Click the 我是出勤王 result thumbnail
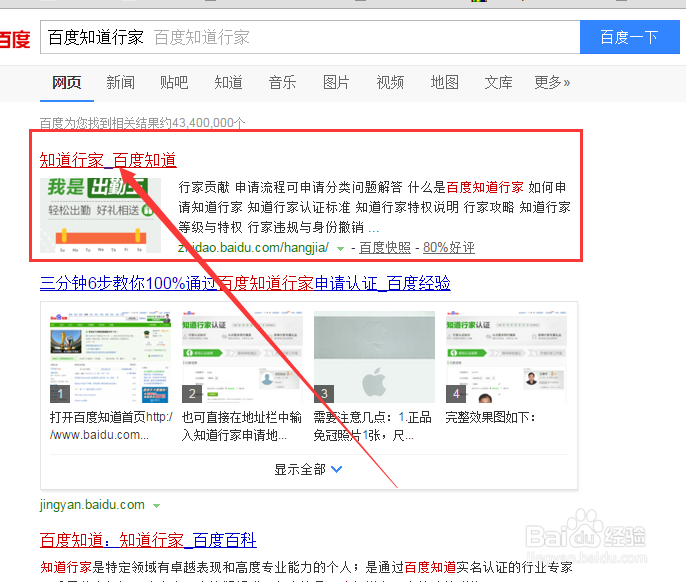 click(x=100, y=215)
